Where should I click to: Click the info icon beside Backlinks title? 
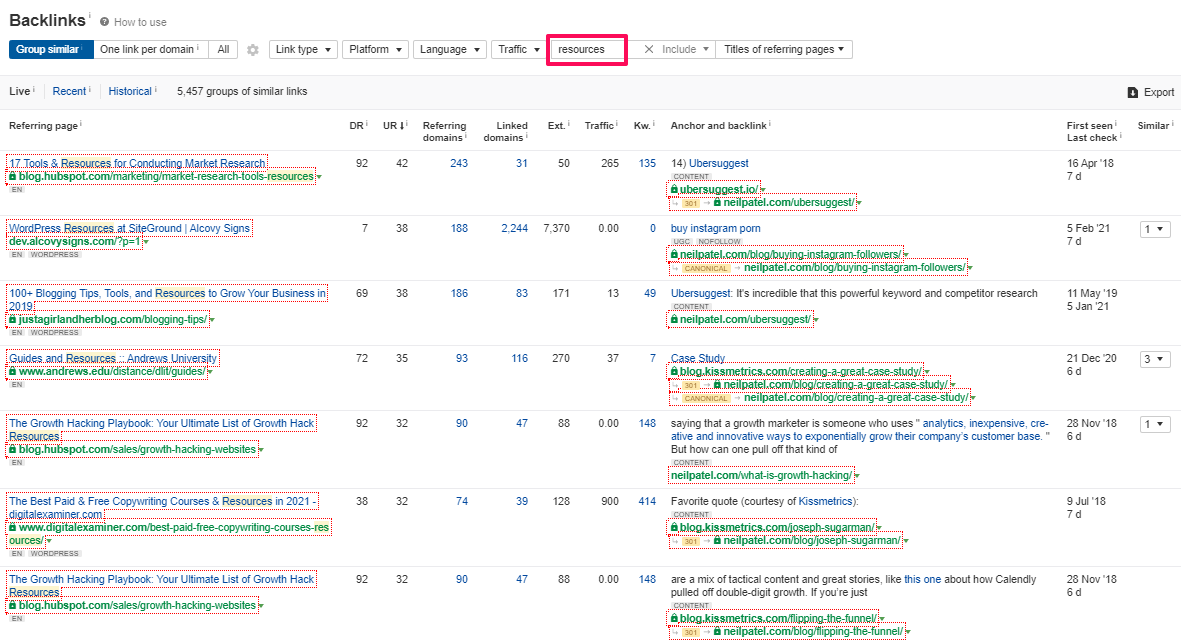tap(90, 17)
